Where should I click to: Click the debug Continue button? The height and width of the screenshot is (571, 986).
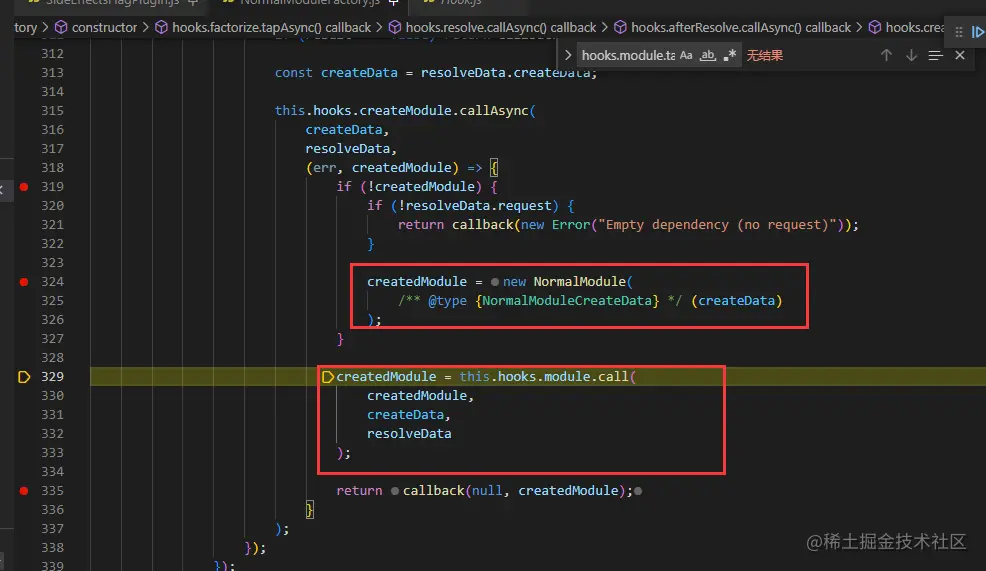(978, 32)
